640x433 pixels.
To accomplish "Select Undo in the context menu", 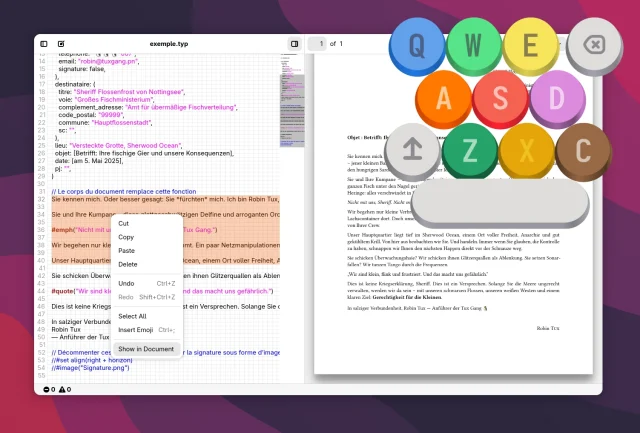I will pos(127,283).
